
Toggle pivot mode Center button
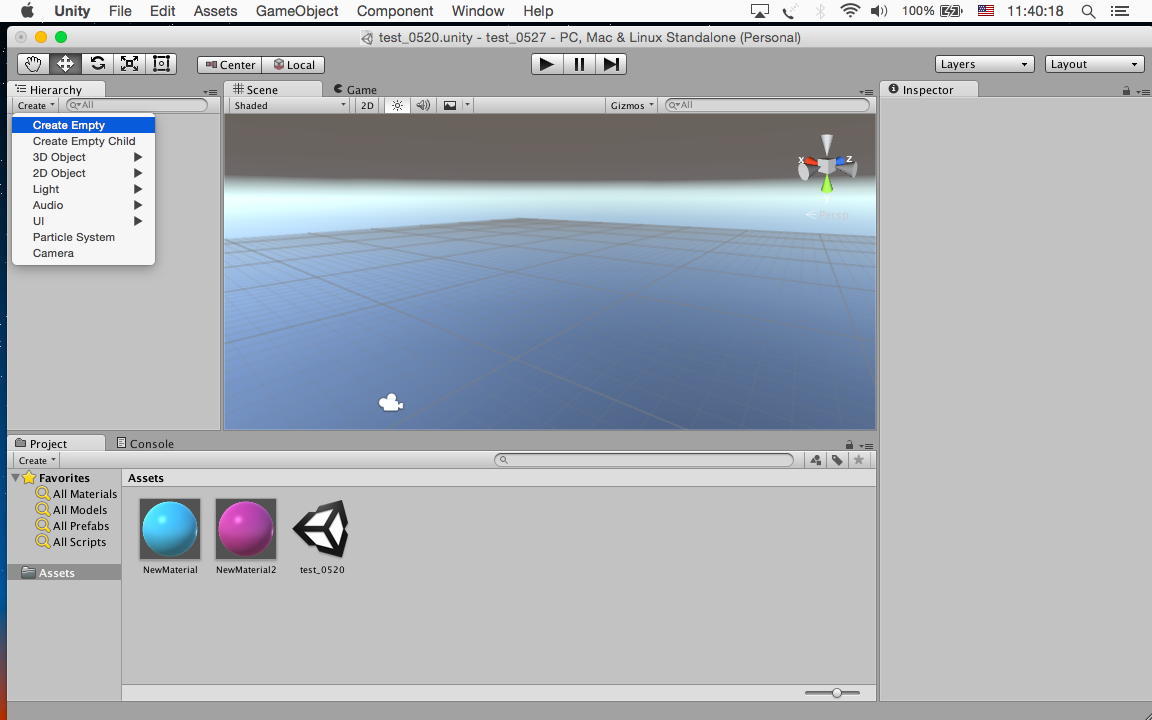tap(230, 65)
